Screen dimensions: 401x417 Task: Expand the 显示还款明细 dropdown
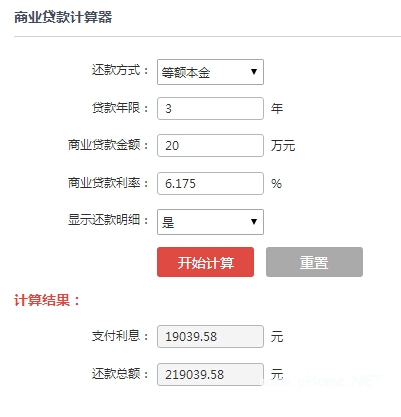[x=210, y=222]
